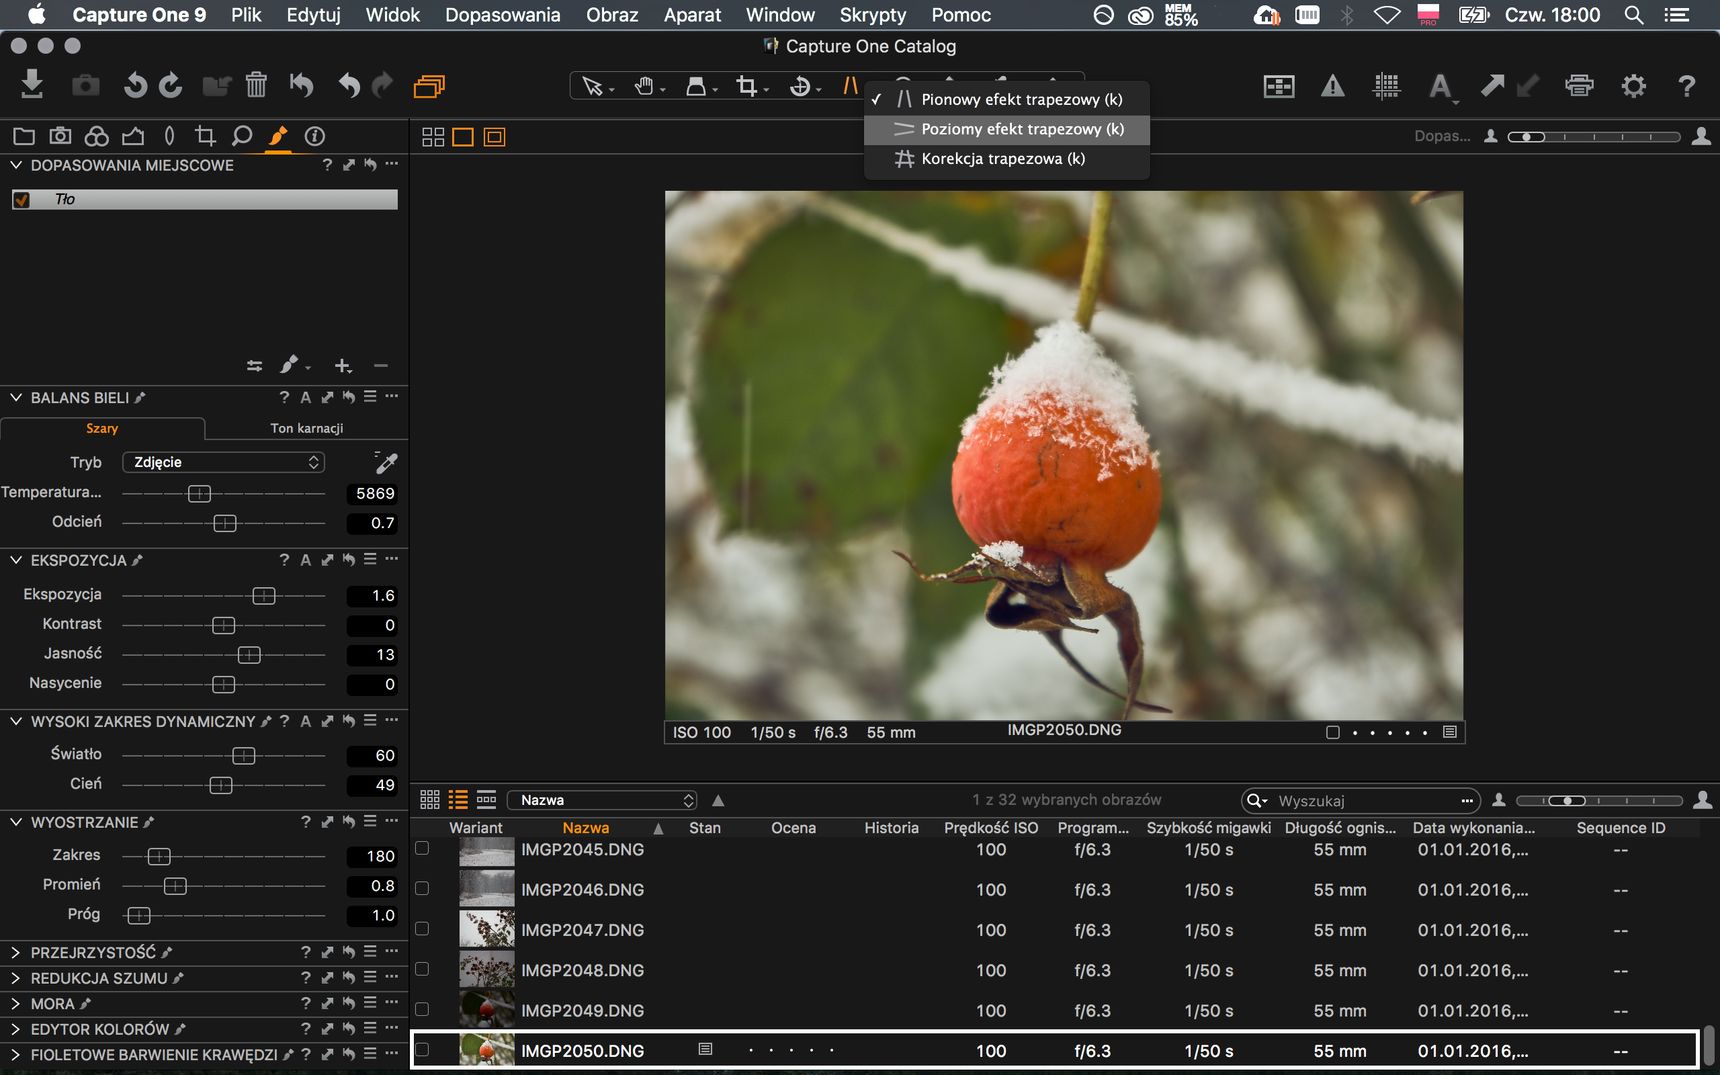Collapse WYSOKI ZAKRES DYNAMICZNY panel
The height and width of the screenshot is (1075, 1720).
click(x=16, y=721)
